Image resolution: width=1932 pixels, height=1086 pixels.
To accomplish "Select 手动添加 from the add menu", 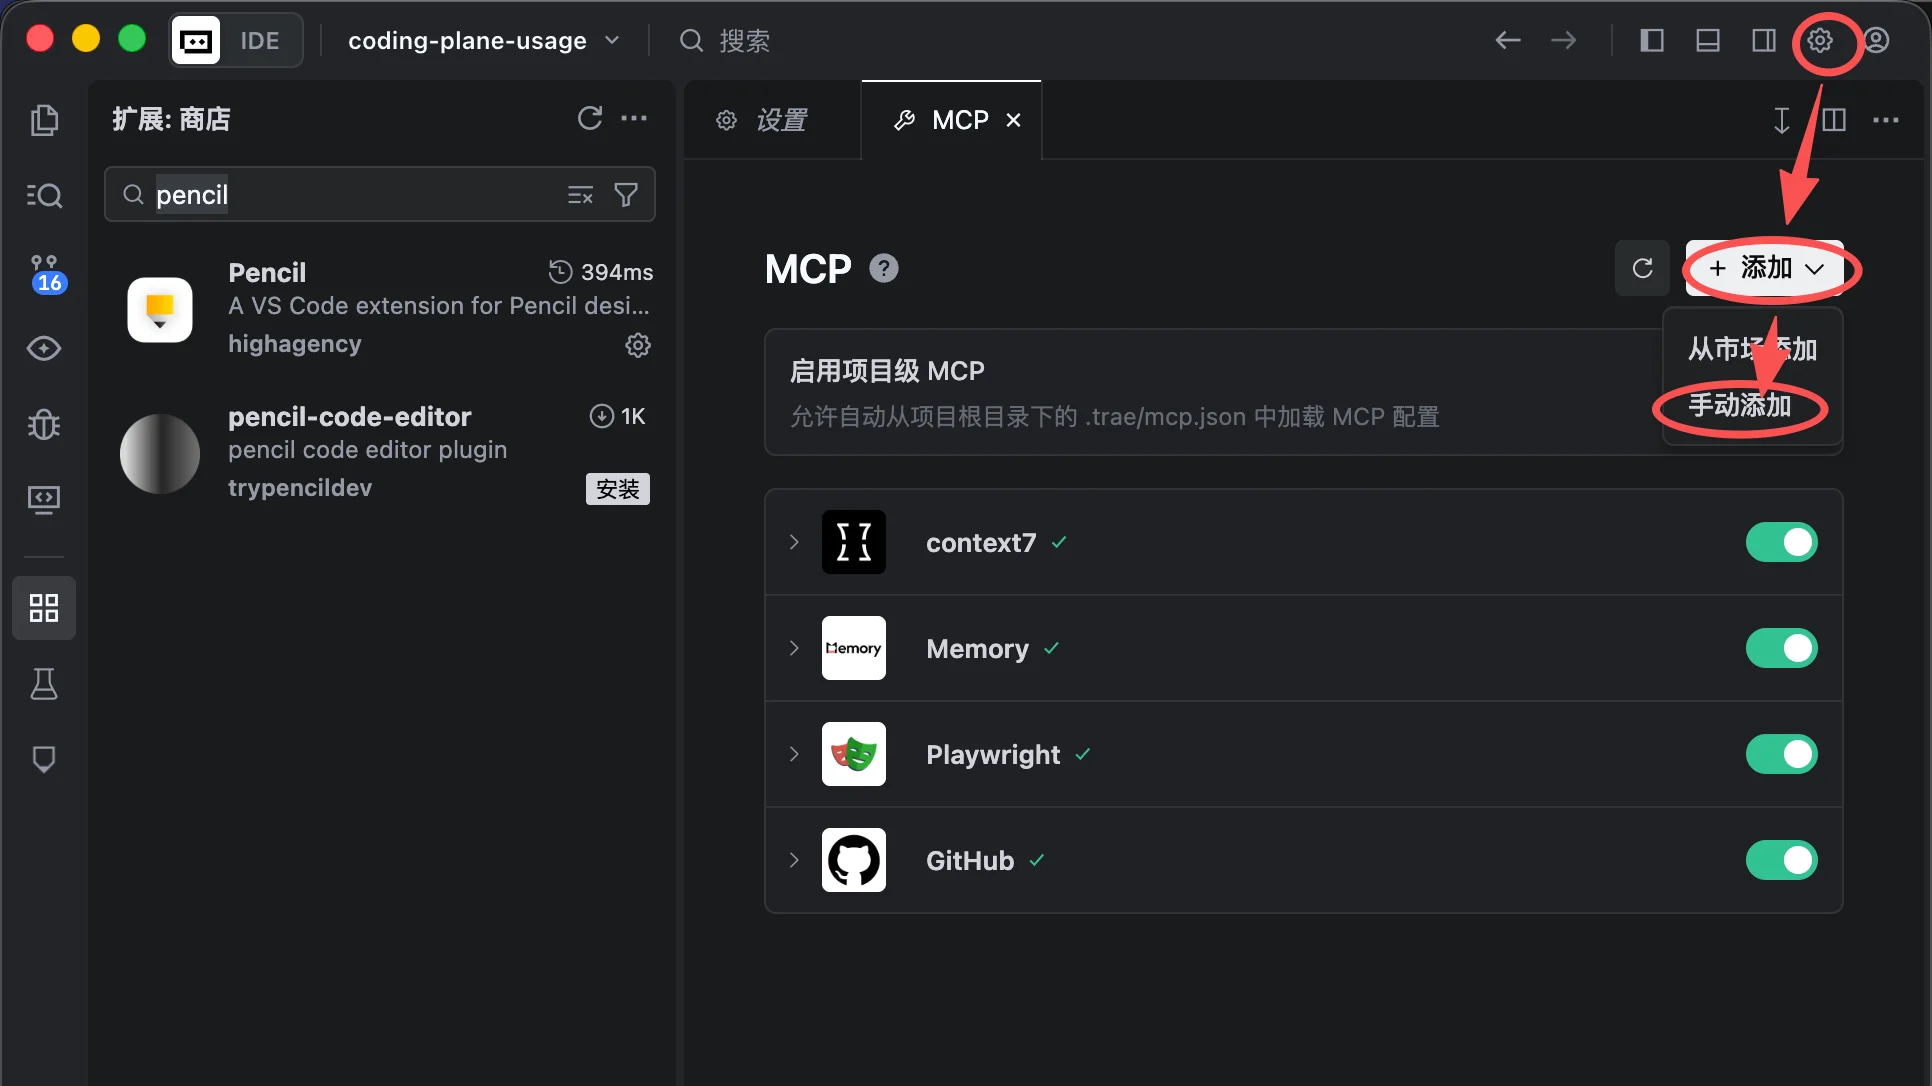I will (x=1740, y=406).
